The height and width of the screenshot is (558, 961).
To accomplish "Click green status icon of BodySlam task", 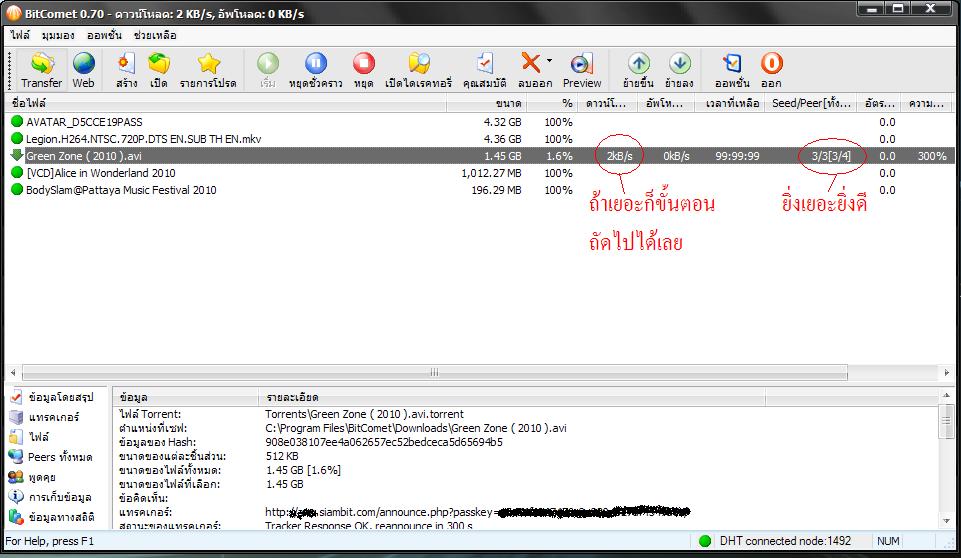I will 17,189.
